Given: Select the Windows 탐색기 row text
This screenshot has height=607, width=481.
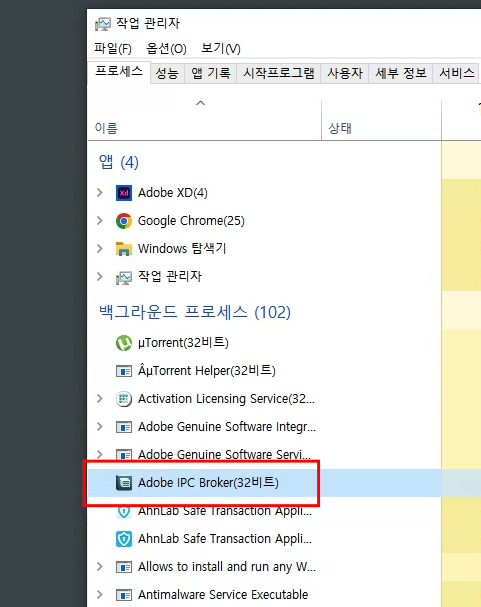Looking at the screenshot, I should pos(182,249).
